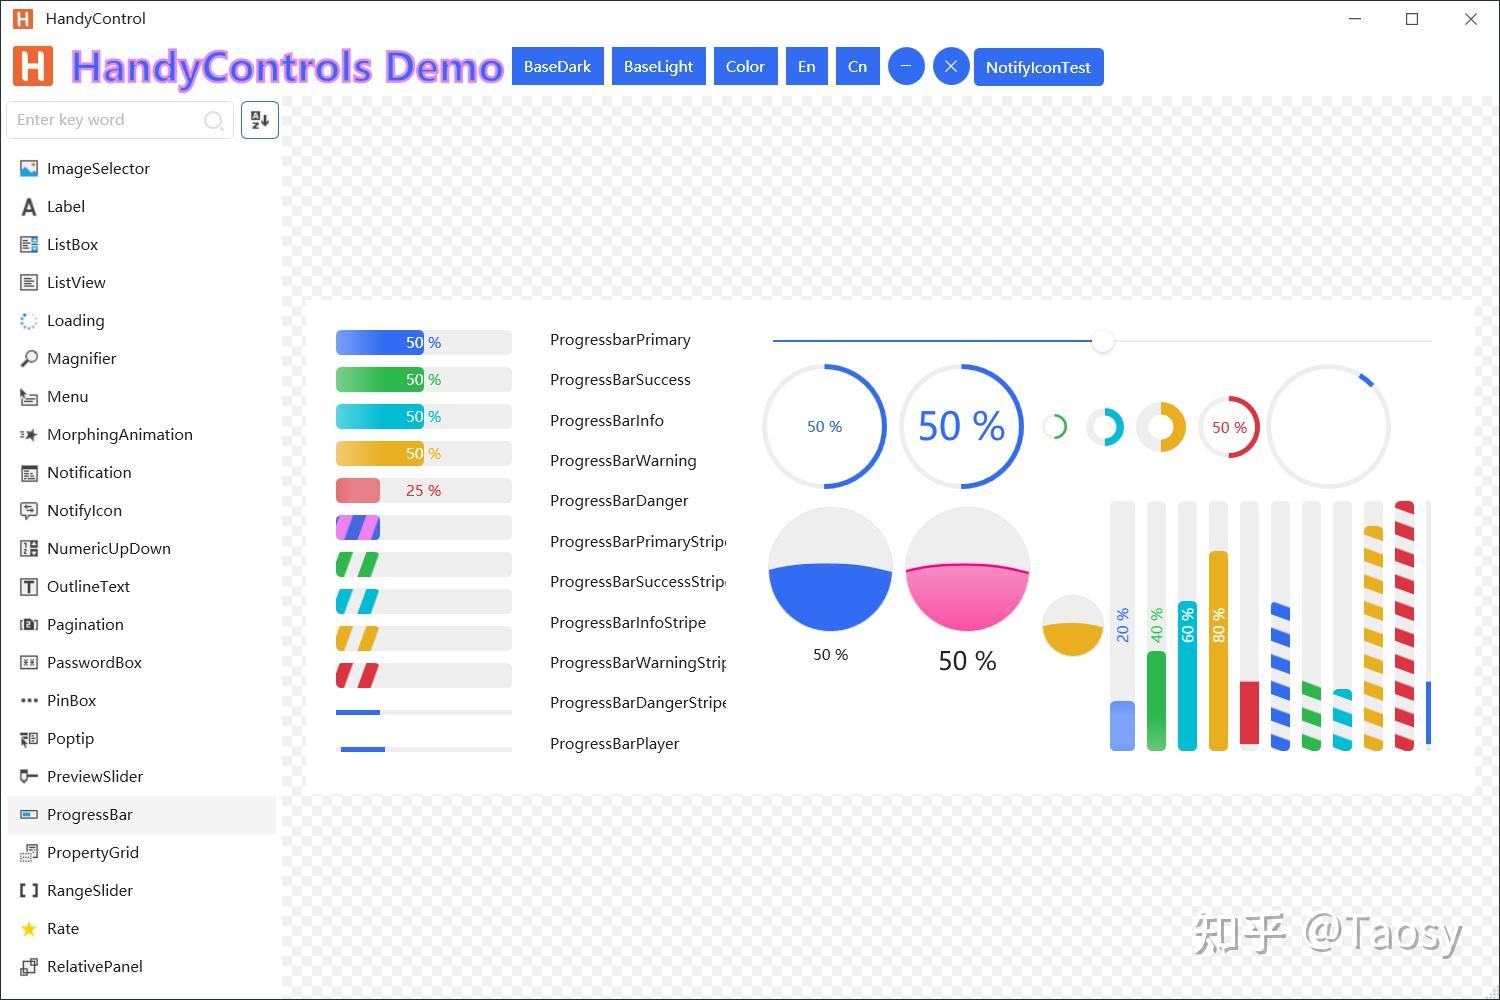The height and width of the screenshot is (1000, 1500).
Task: Click the NotifyIcon speech bubble icon
Action: pyautogui.click(x=29, y=510)
